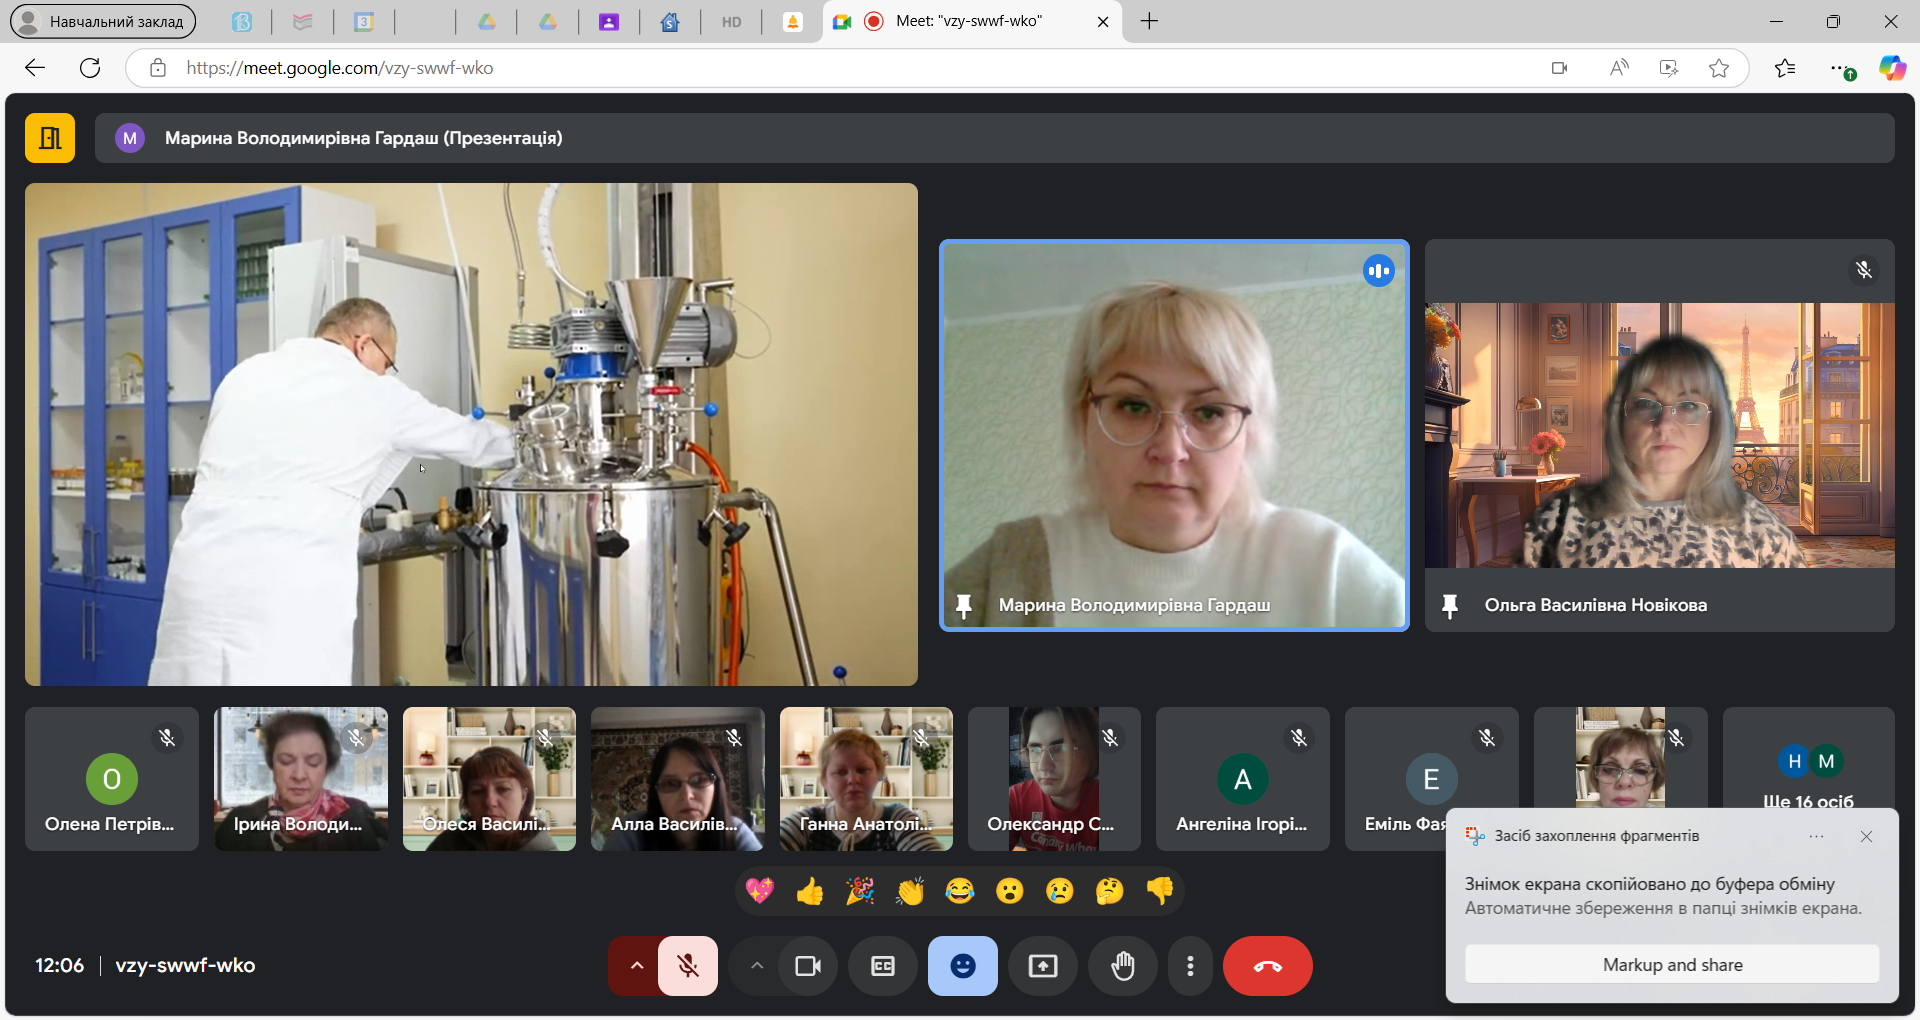The width and height of the screenshot is (1920, 1020).
Task: Open notification options ellipsis
Action: [1816, 836]
